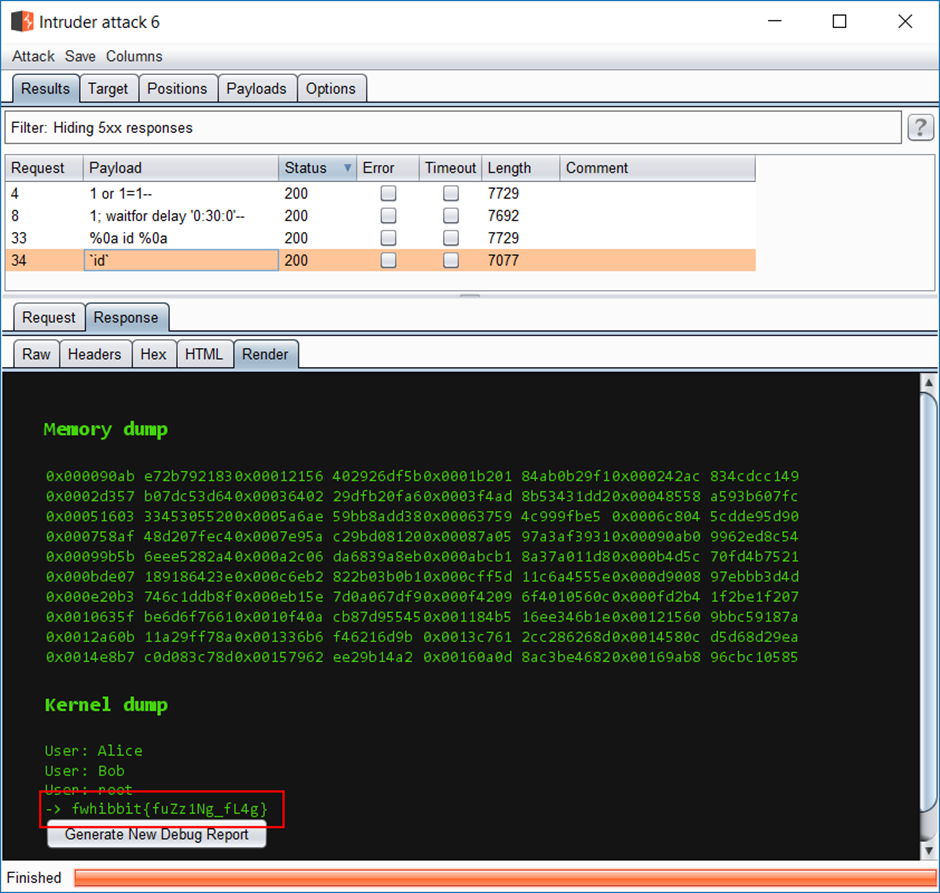
Task: Open the Attack menu
Action: [x=33, y=57]
